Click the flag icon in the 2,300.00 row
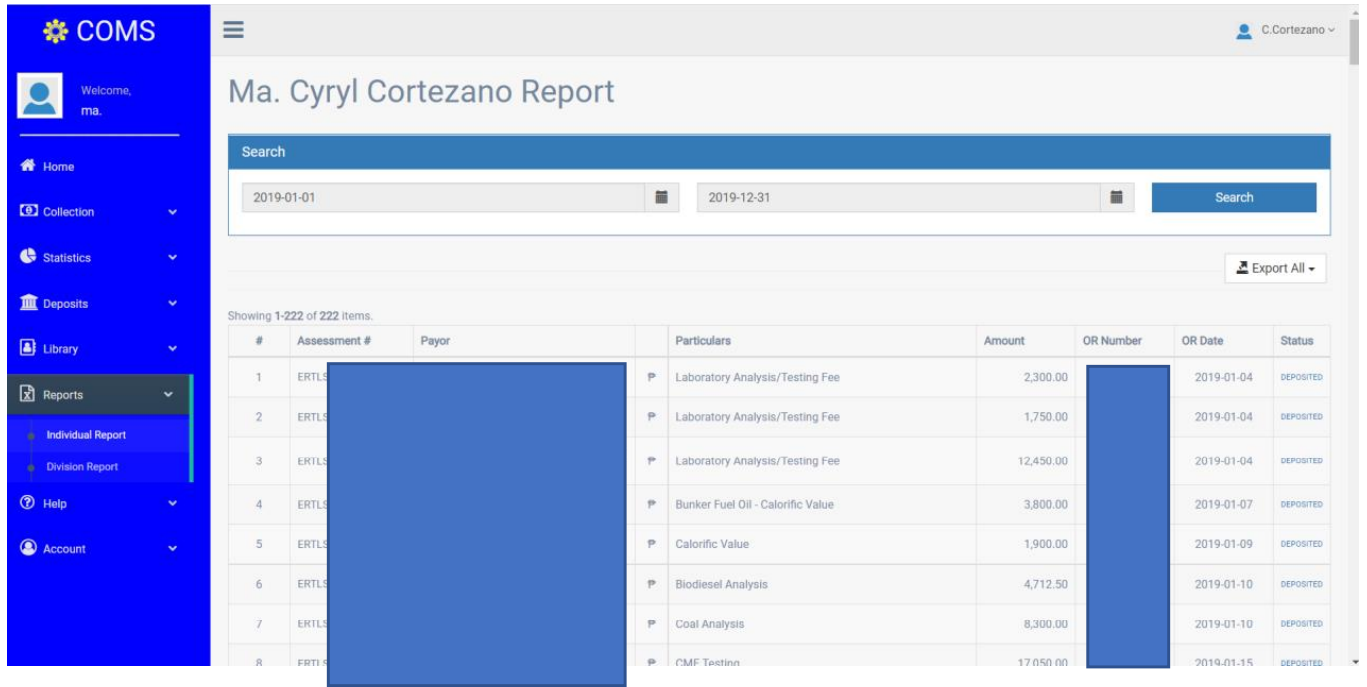The width and height of the screenshot is (1367, 687). [652, 377]
